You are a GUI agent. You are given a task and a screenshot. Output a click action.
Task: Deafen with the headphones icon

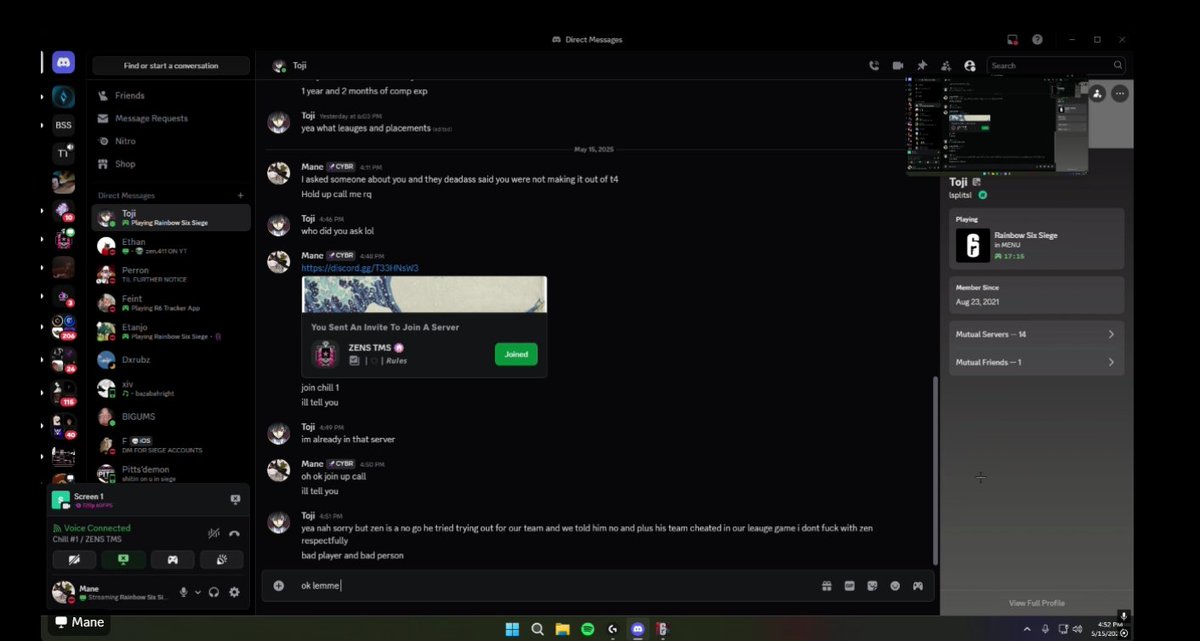[214, 592]
